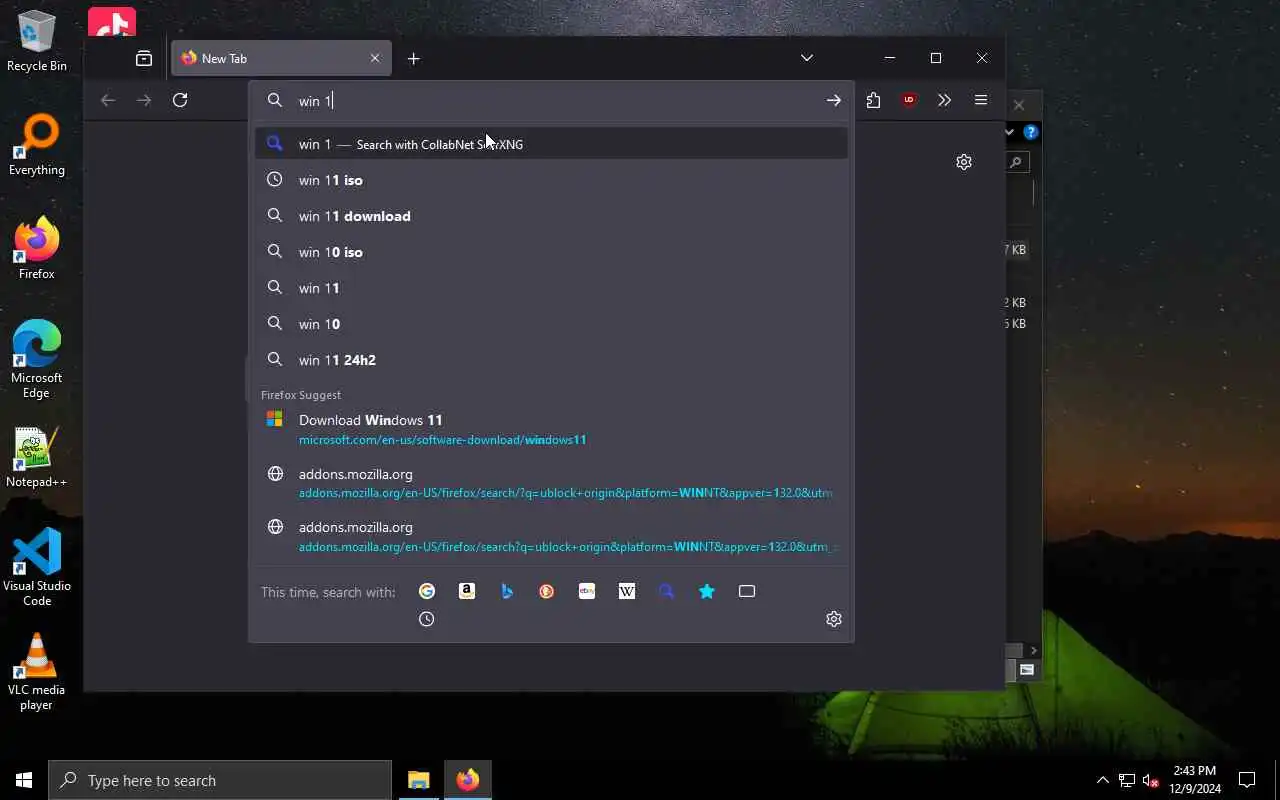Open Recycle Bin desktop icon
Image resolution: width=1280 pixels, height=800 pixels.
click(x=37, y=41)
